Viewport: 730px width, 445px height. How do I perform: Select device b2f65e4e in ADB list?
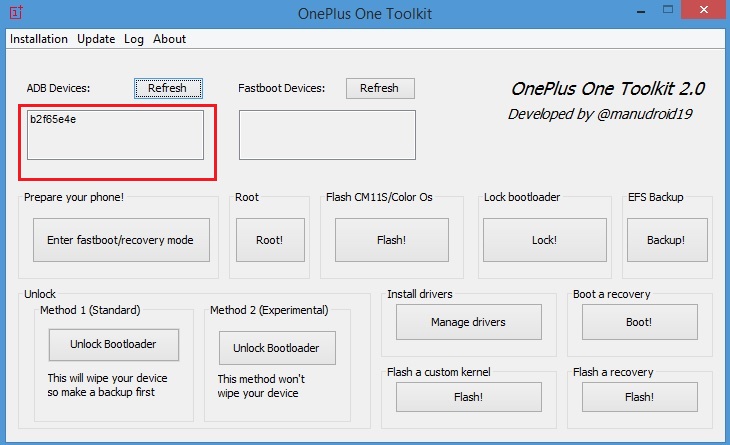coord(53,119)
